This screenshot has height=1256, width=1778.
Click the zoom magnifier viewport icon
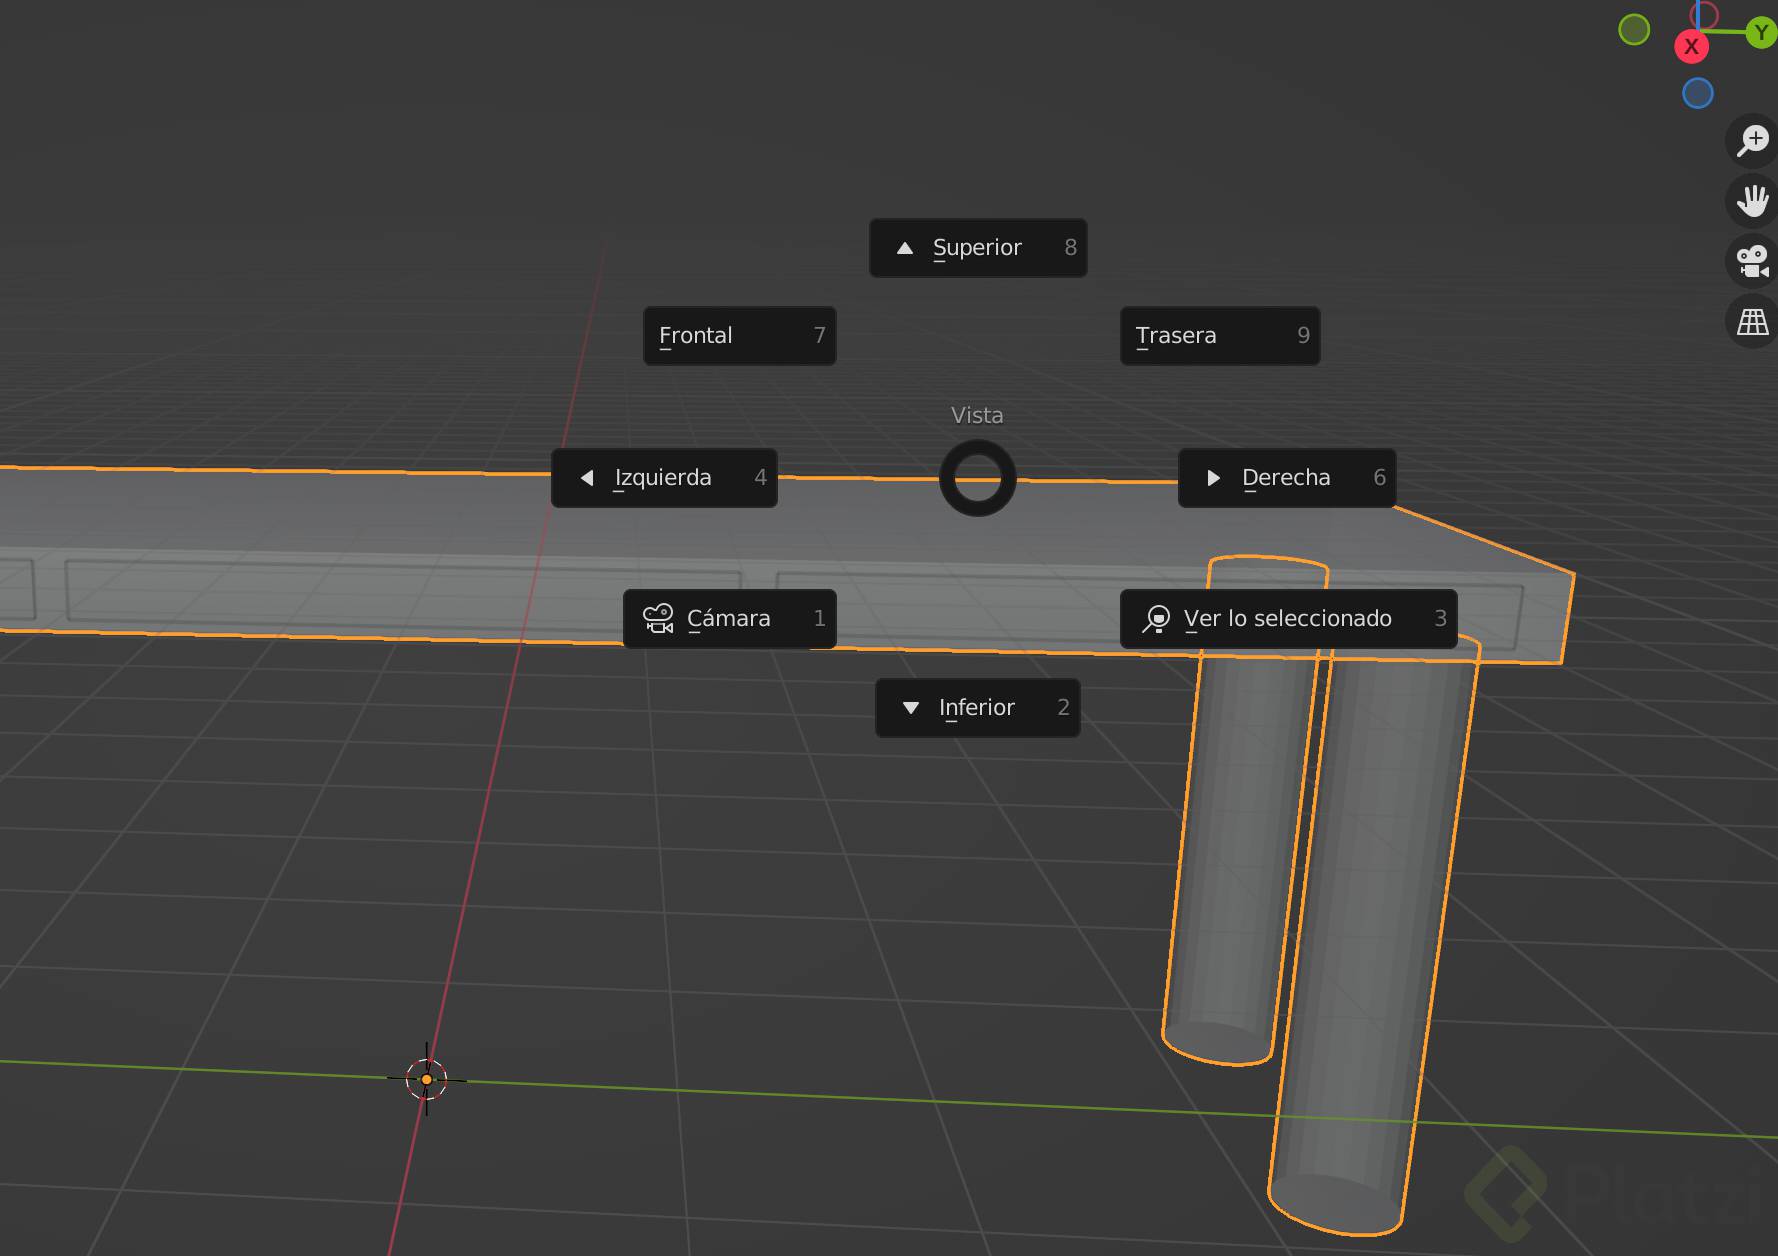(x=1752, y=140)
